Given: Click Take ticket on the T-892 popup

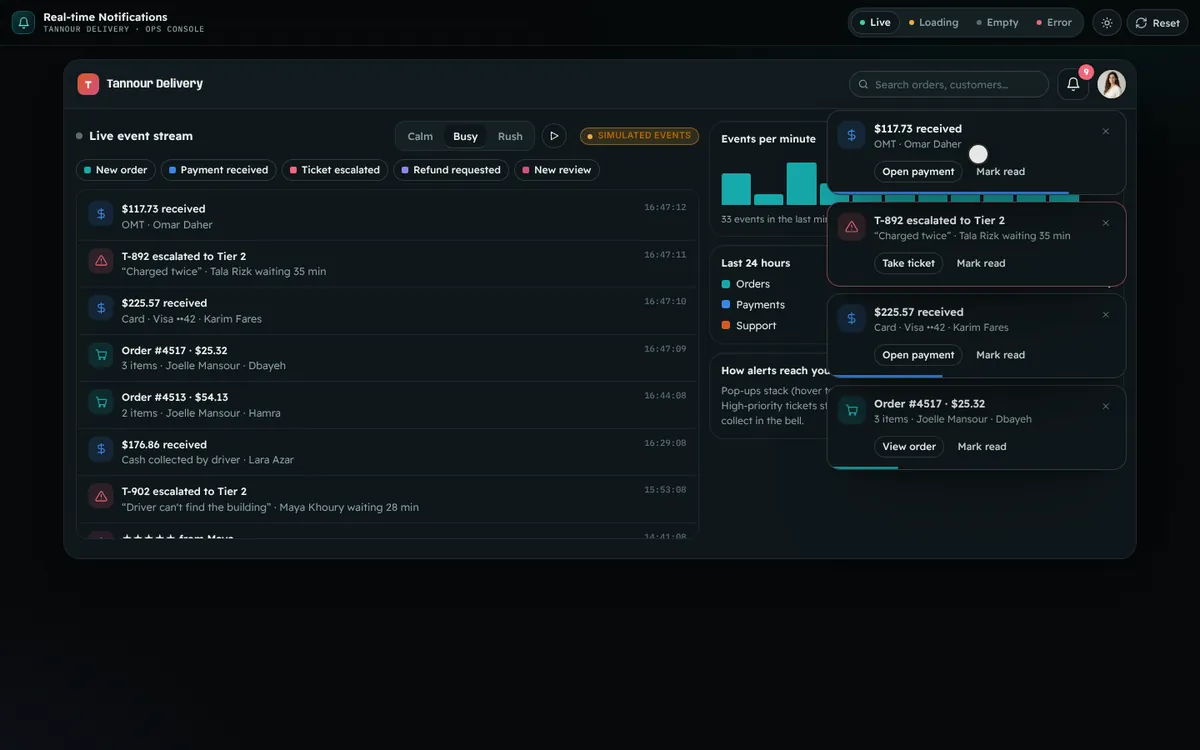Looking at the screenshot, I should [x=908, y=264].
